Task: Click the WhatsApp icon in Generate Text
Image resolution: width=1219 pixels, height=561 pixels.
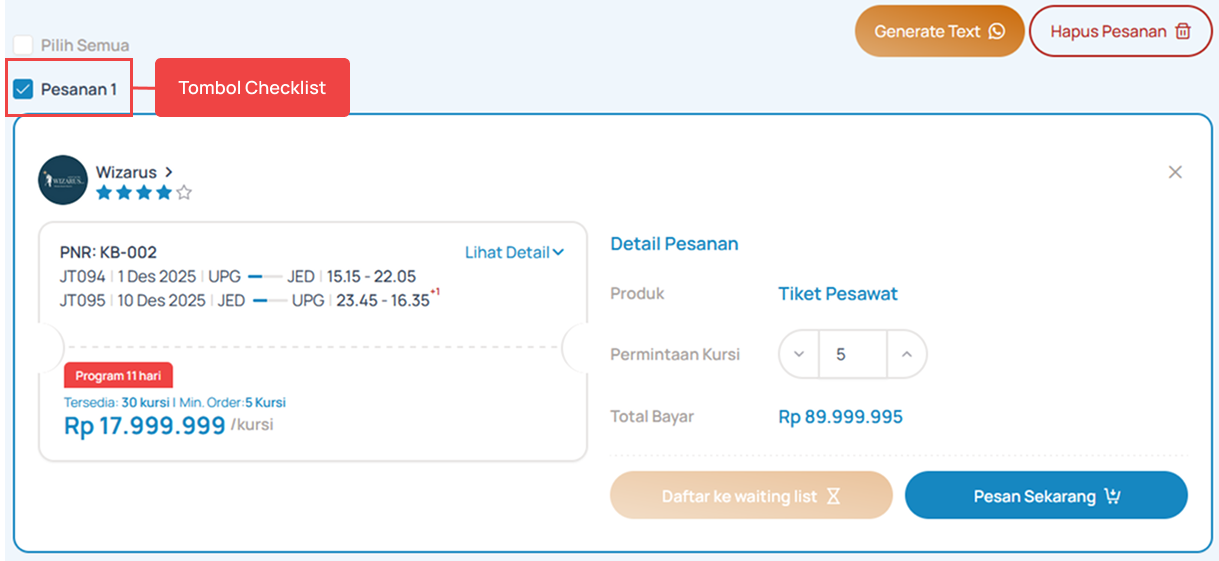Action: [x=996, y=31]
